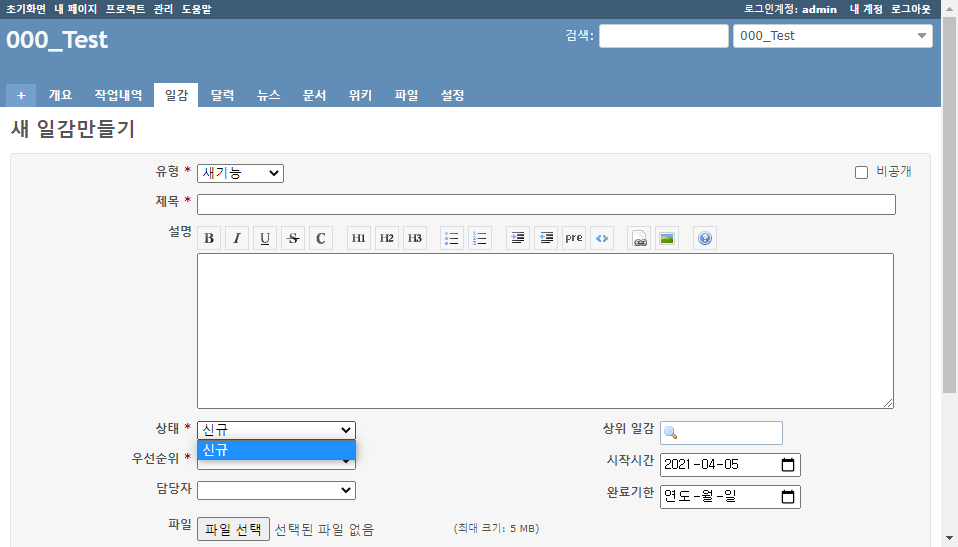Collapse the 상태 status dropdown
Viewport: 958px width, 547px height.
[276, 430]
